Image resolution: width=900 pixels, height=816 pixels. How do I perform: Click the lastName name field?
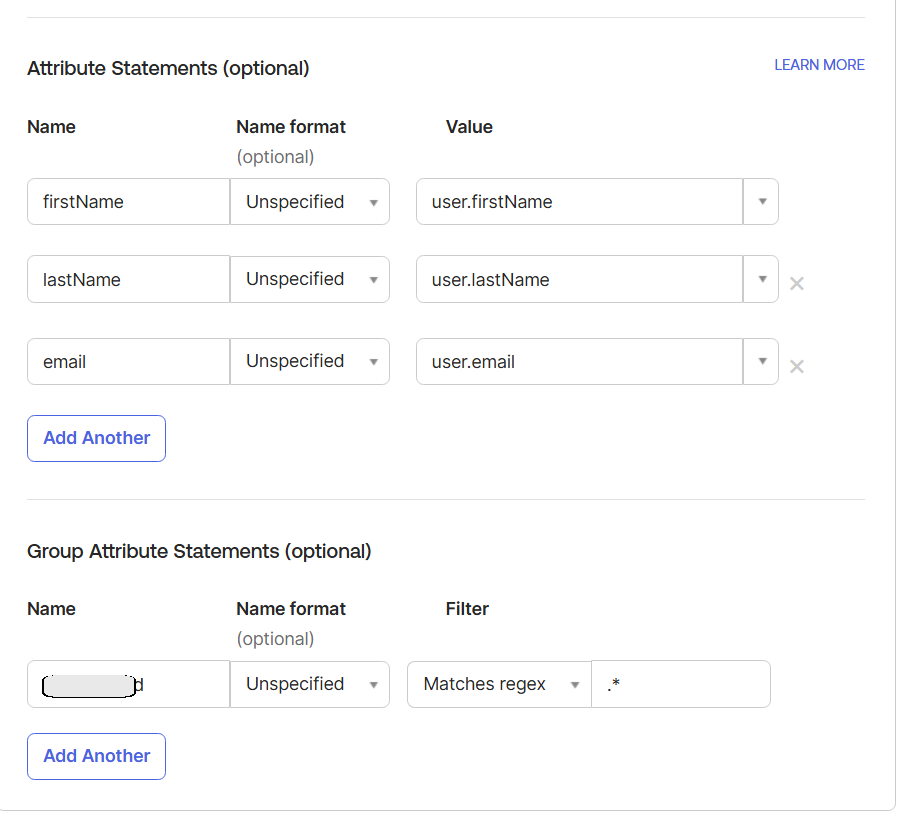(x=129, y=279)
